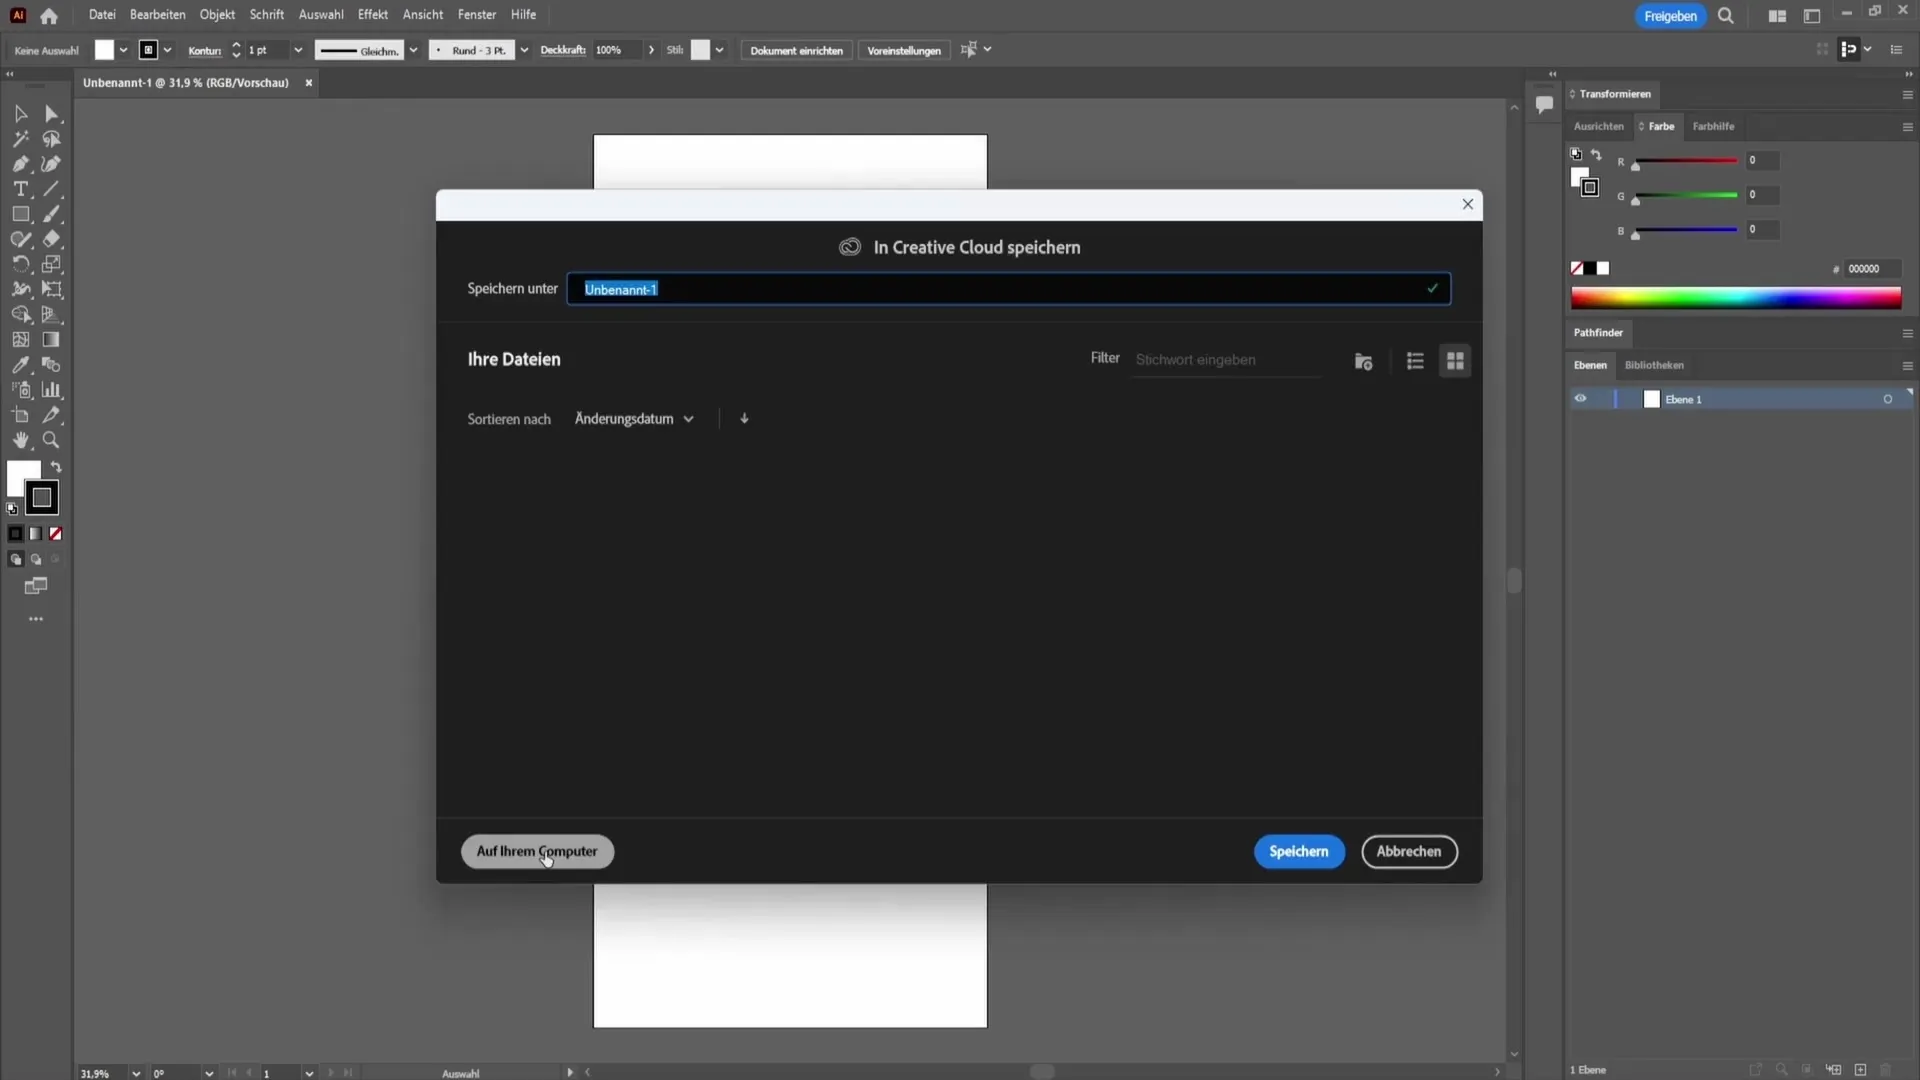This screenshot has width=1920, height=1080.
Task: Click the Speichern unter filename field
Action: [1008, 289]
